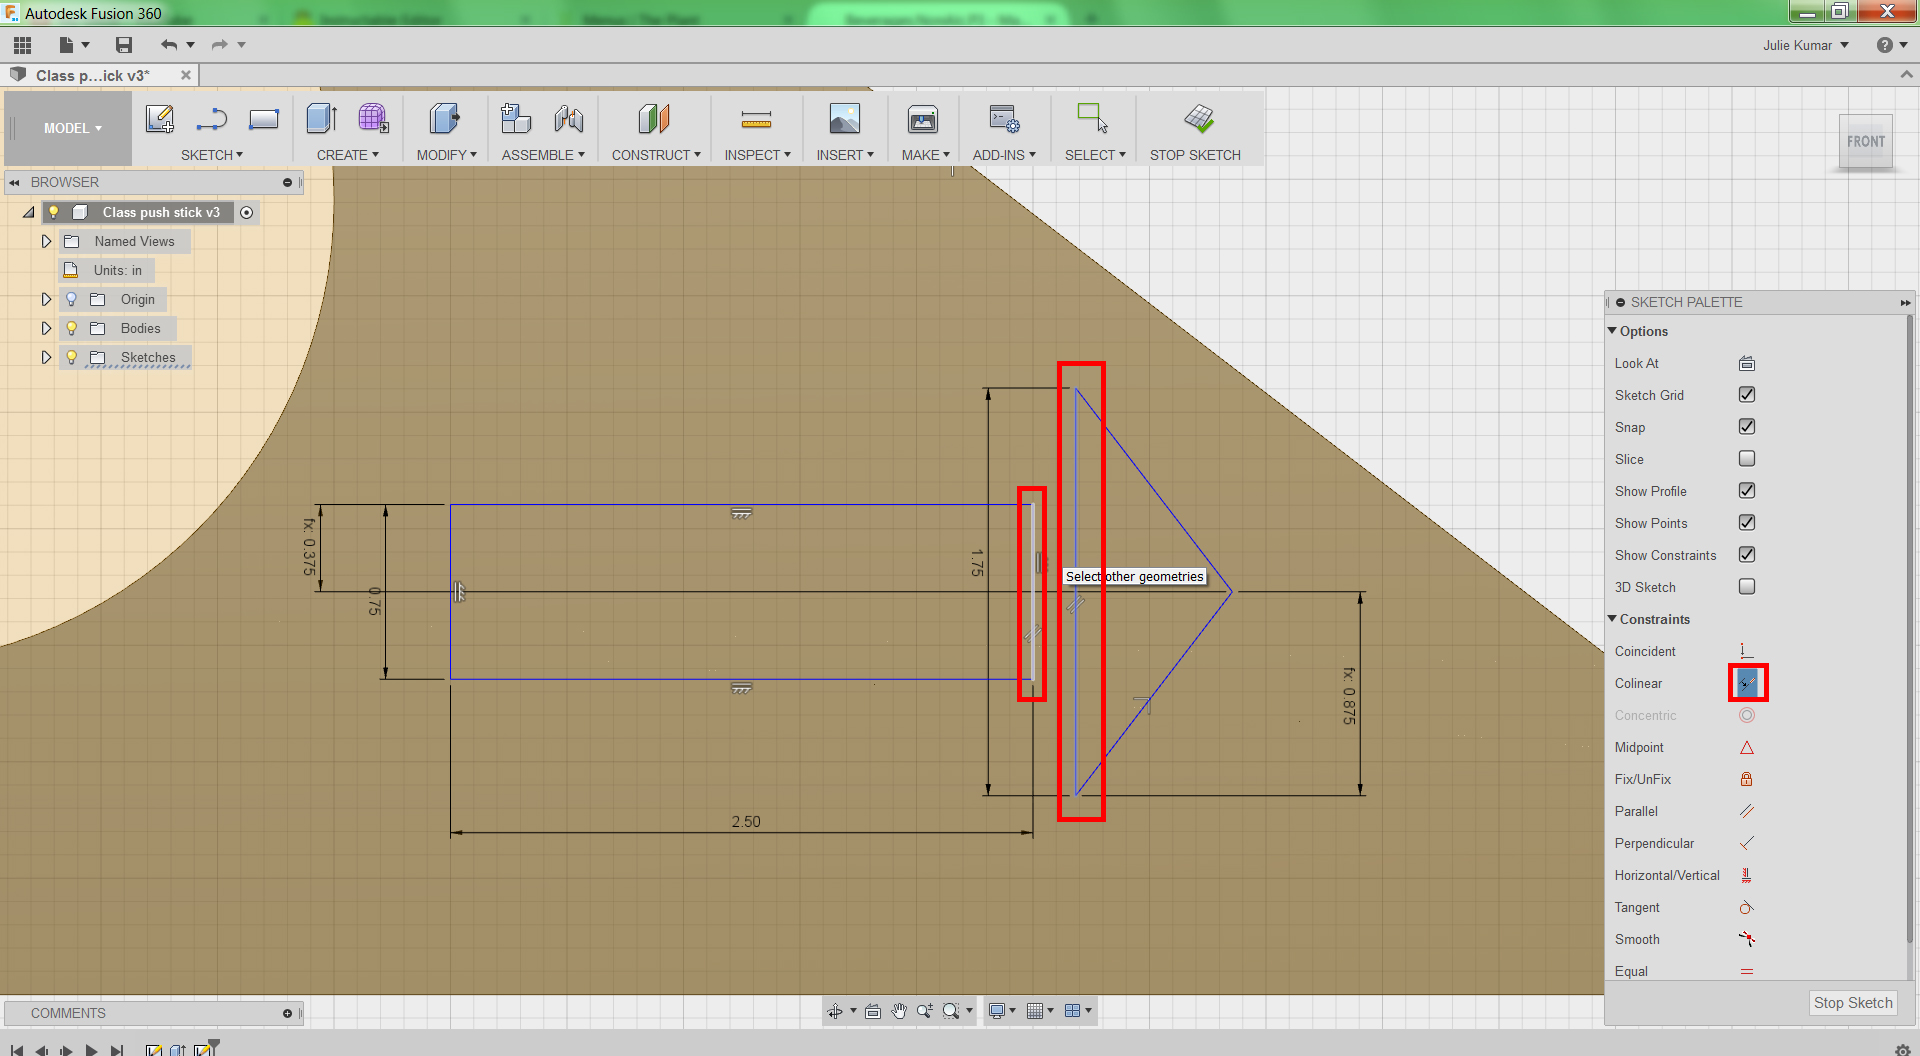
Task: Open the CONSTRUCT menu
Action: click(657, 155)
